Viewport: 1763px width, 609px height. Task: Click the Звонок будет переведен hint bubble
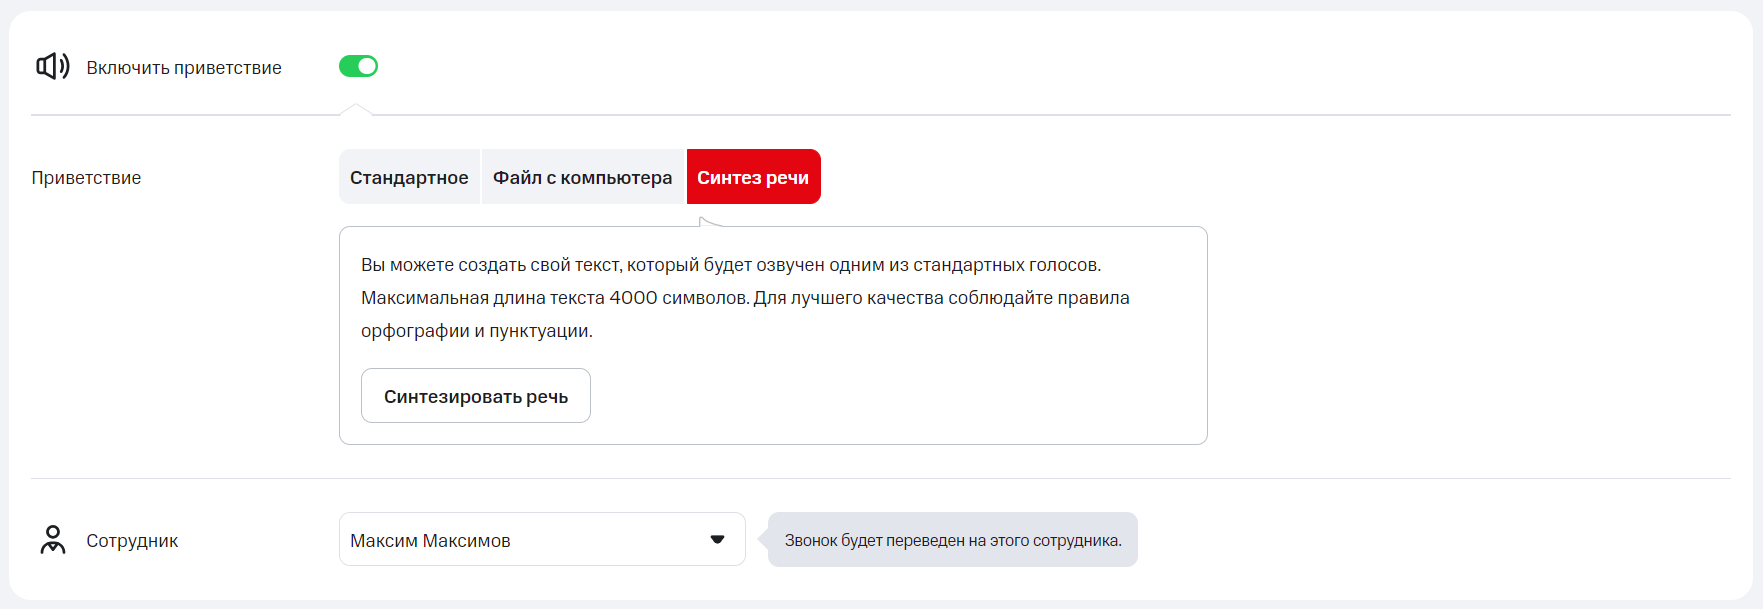(x=953, y=540)
